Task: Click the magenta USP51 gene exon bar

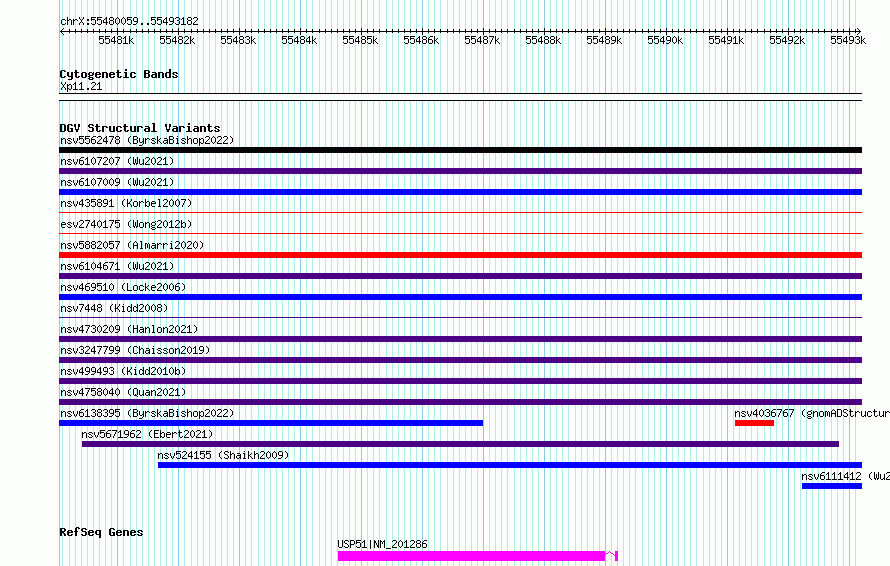Action: coord(471,556)
